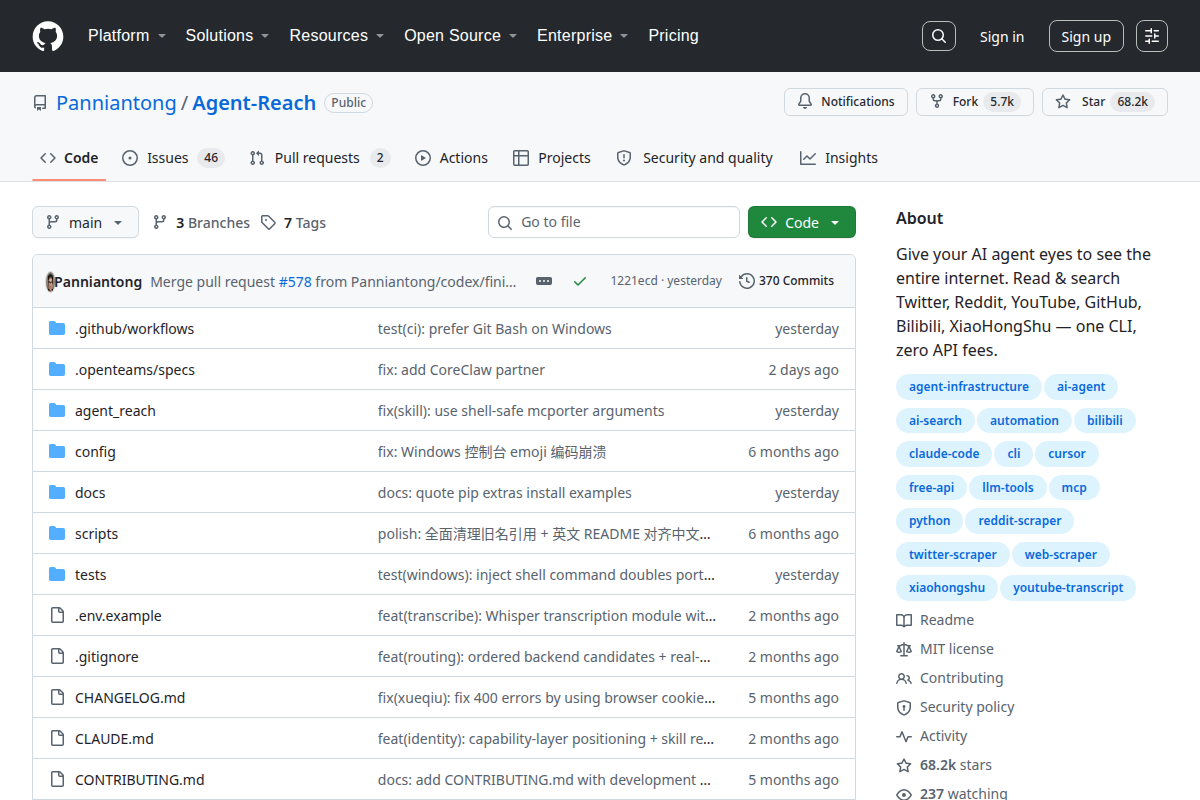Screen dimensions: 1200x800
Task: Open commit 'docs: quote pip extras install examples'
Action: (x=504, y=493)
